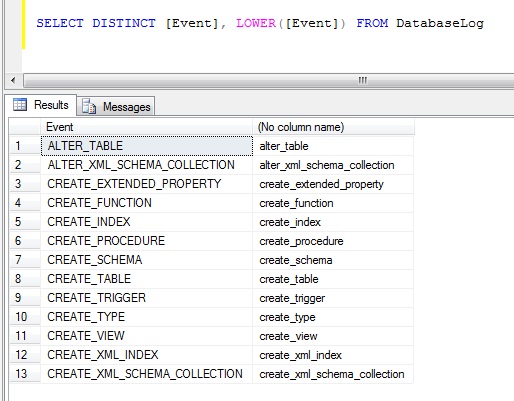
Task: Select the Results tab
Action: (x=41, y=105)
